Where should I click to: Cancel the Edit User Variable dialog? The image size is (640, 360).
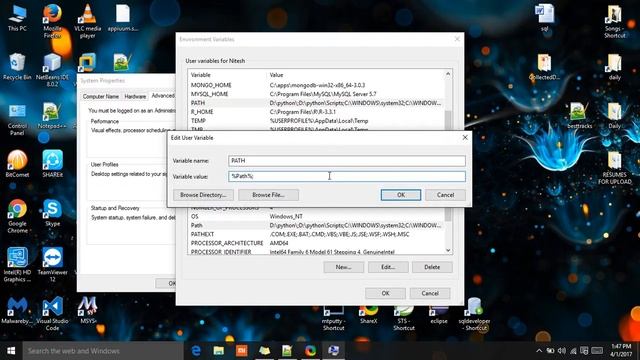(445, 195)
